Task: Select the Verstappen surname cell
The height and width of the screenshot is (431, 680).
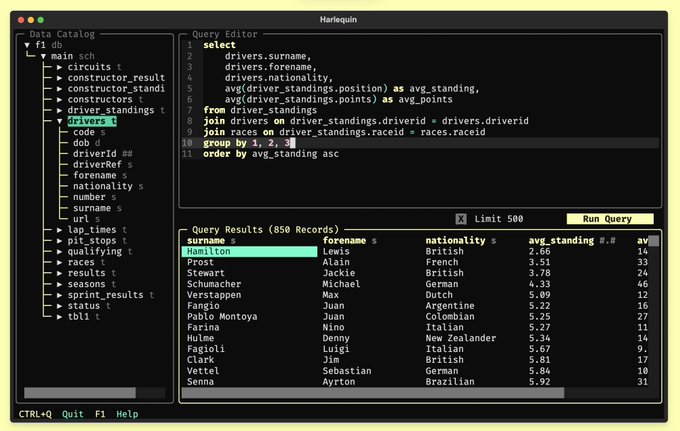Action: pos(214,295)
